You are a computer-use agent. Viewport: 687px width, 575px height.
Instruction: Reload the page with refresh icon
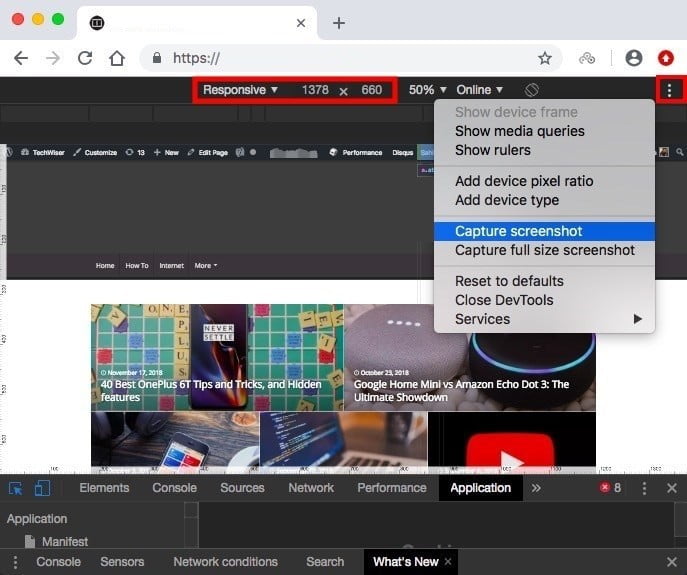pyautogui.click(x=85, y=58)
